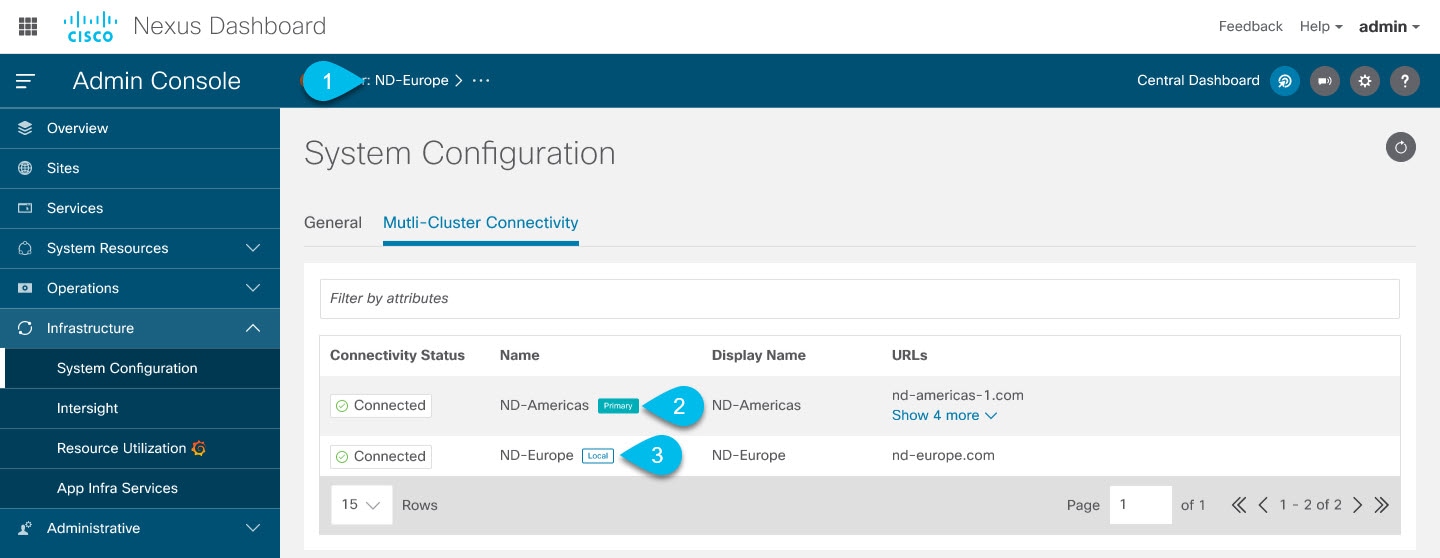Expand Show 4 more URLs
The width and height of the screenshot is (1440, 558).
pyautogui.click(x=944, y=415)
